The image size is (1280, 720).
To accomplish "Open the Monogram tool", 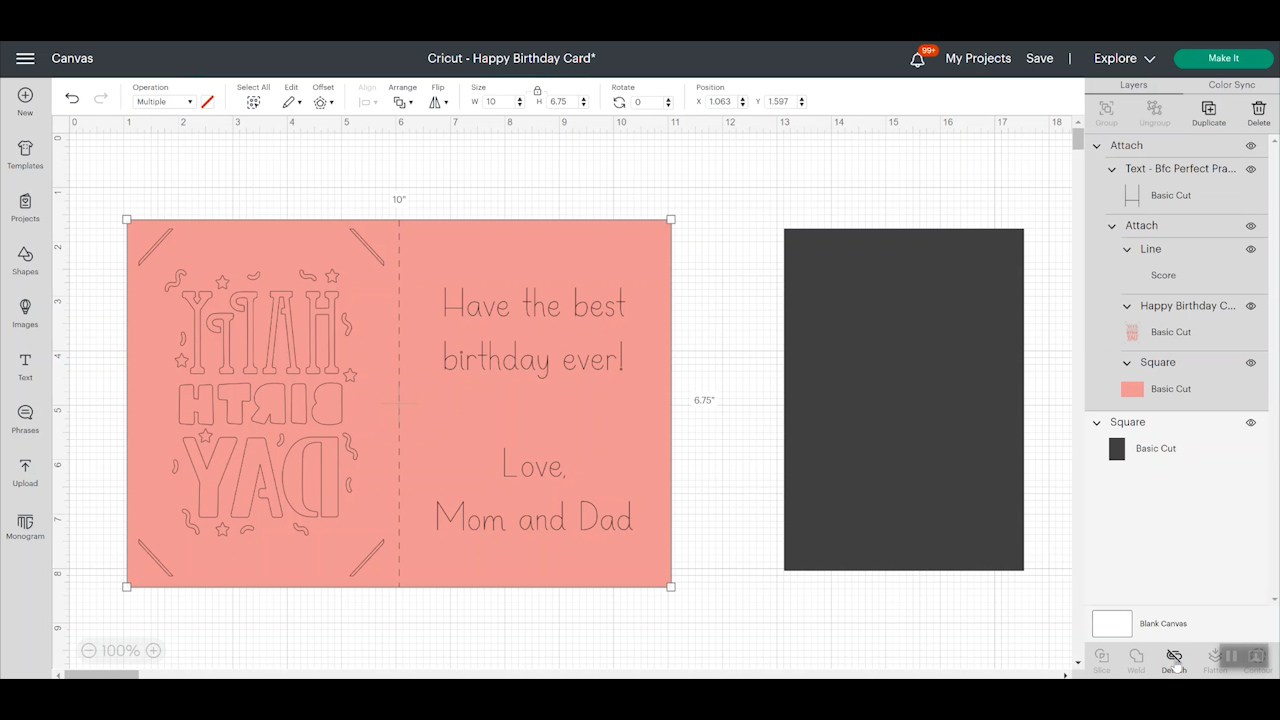I will (25, 526).
